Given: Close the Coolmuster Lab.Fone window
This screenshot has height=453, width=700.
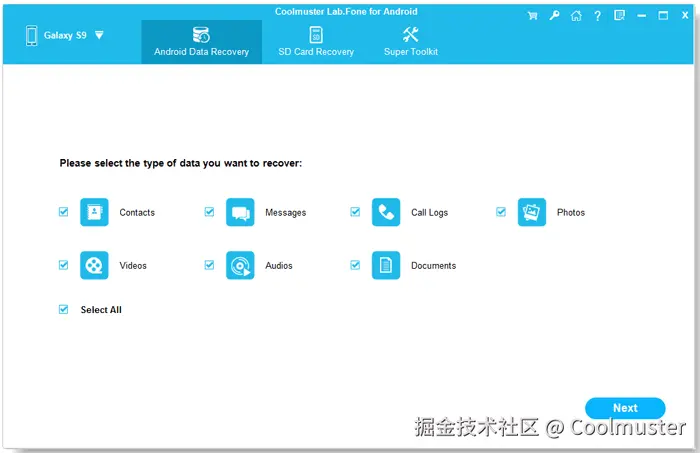Looking at the screenshot, I should coord(685,15).
